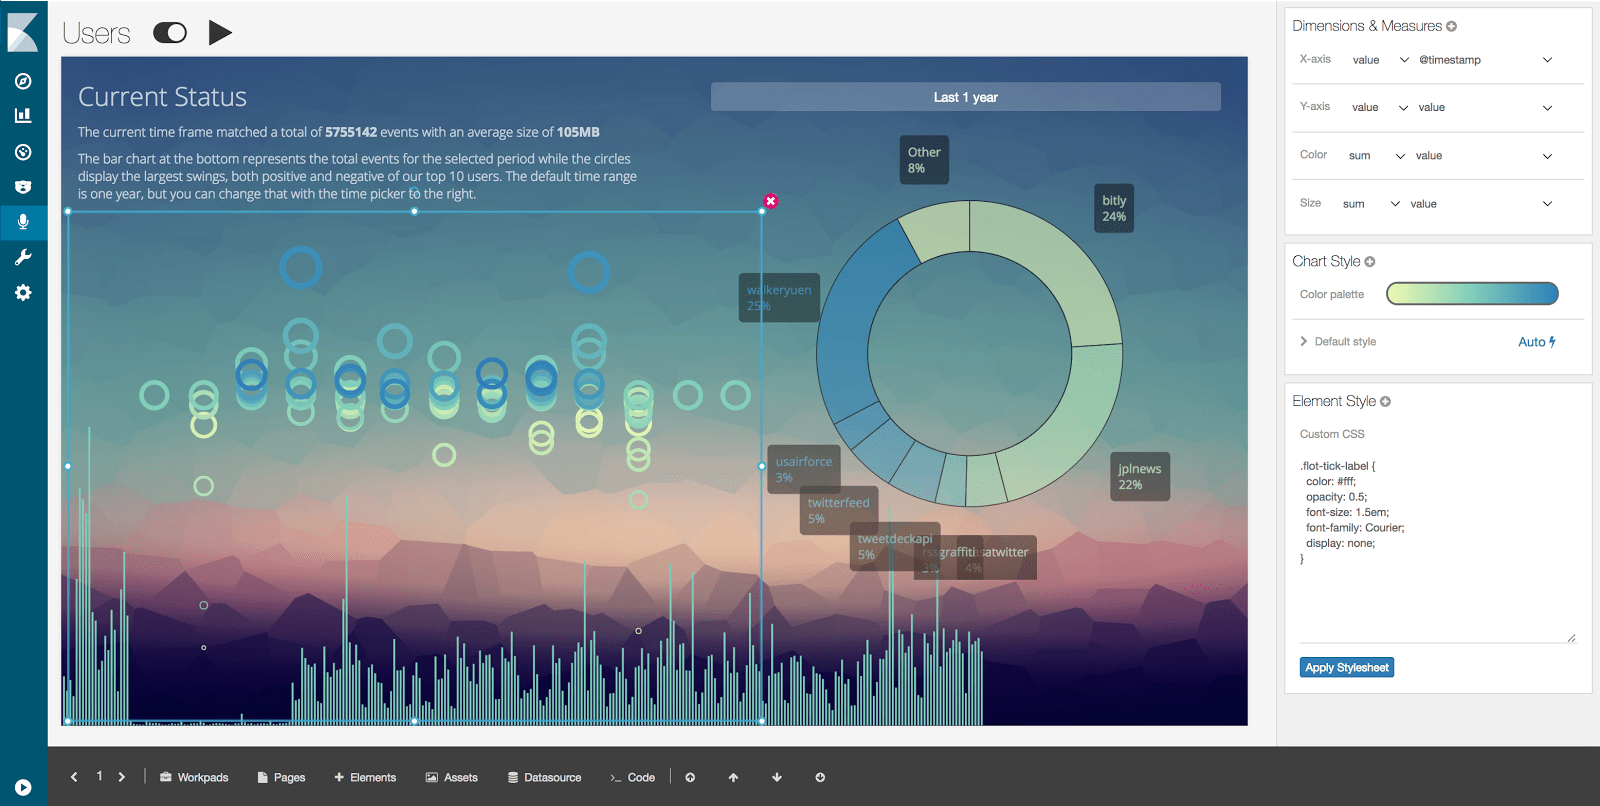Screen dimensions: 1600x806
Task: Expand the sidebar with the bottom arrow icon
Action: point(23,787)
